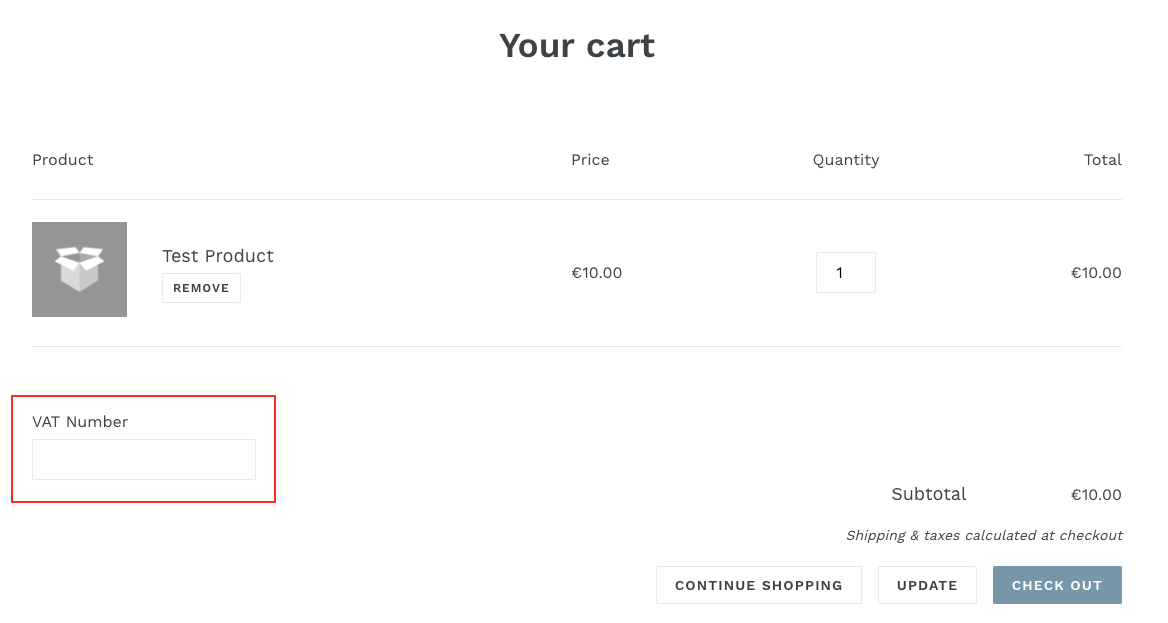Click the €10.00 line total in Total column
1168x623 pixels.
point(1096,273)
